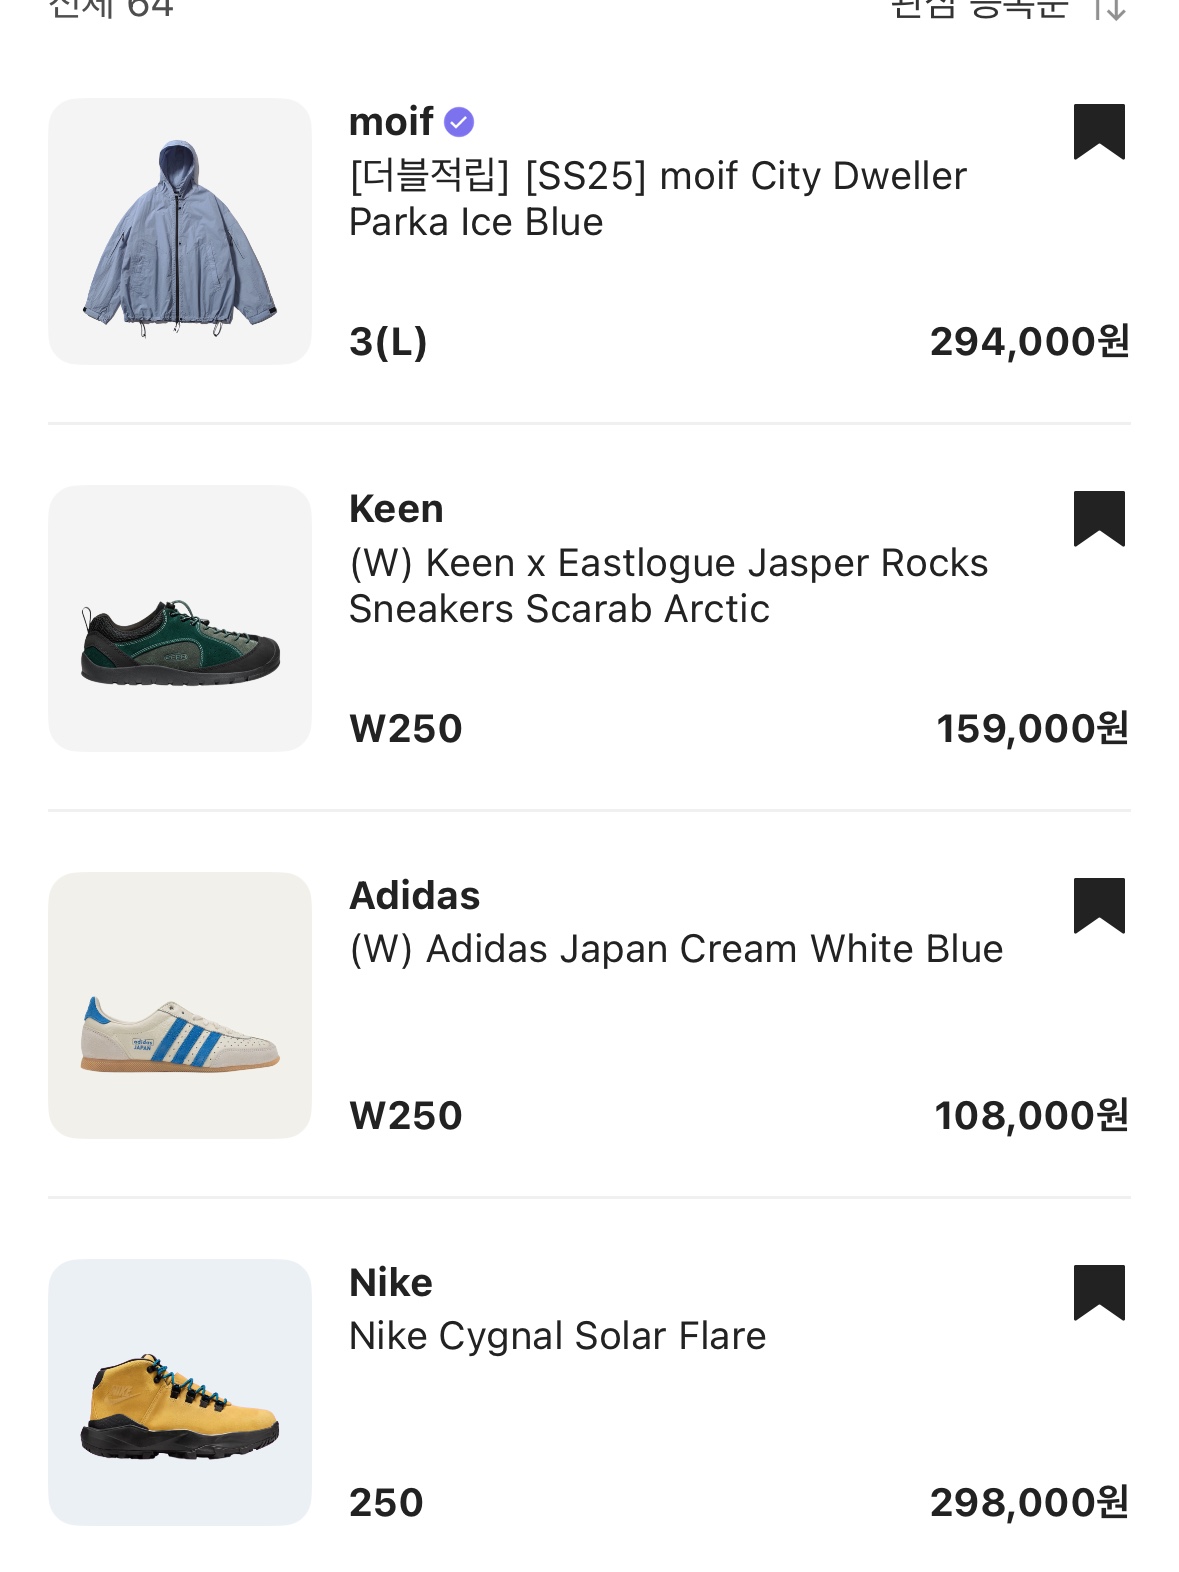
Task: Go to the Adidas brand page
Action: tap(415, 896)
